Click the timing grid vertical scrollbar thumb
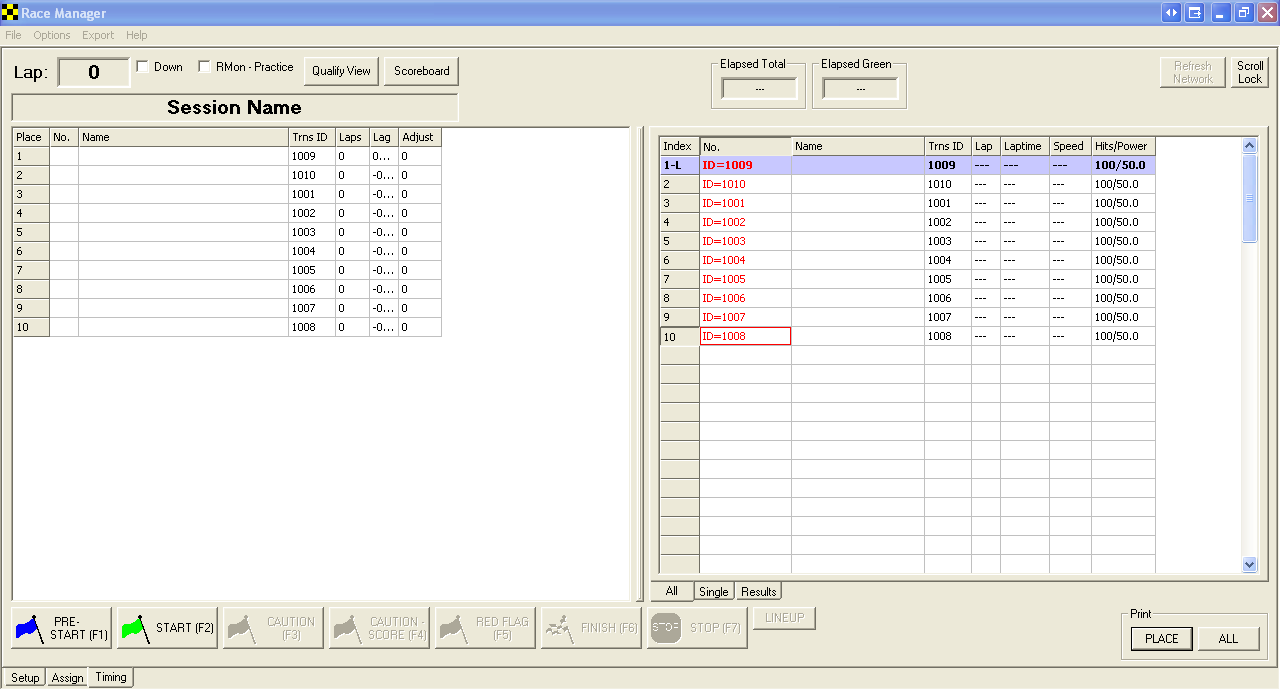Viewport: 1280px width, 690px height. coord(1249,198)
